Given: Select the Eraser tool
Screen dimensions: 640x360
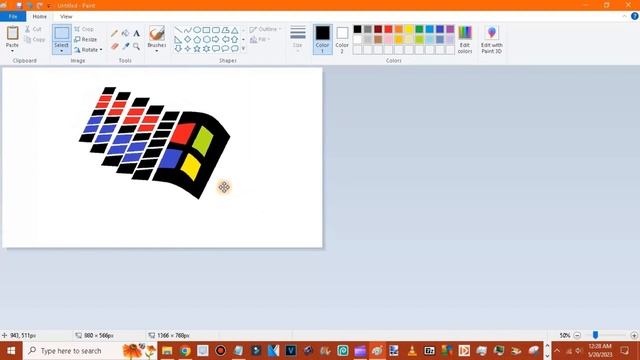Looking at the screenshot, I should tap(115, 46).
